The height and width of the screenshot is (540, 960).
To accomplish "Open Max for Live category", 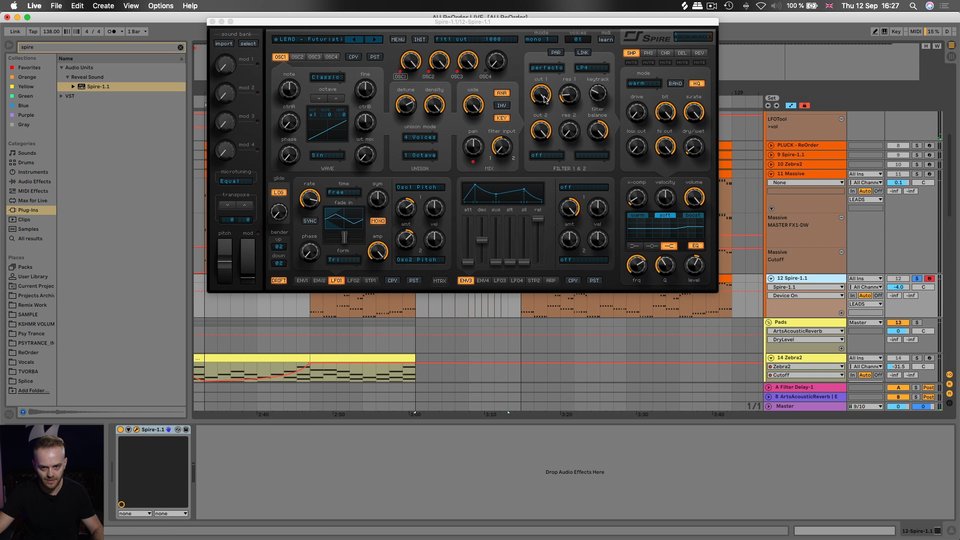I will 32,200.
